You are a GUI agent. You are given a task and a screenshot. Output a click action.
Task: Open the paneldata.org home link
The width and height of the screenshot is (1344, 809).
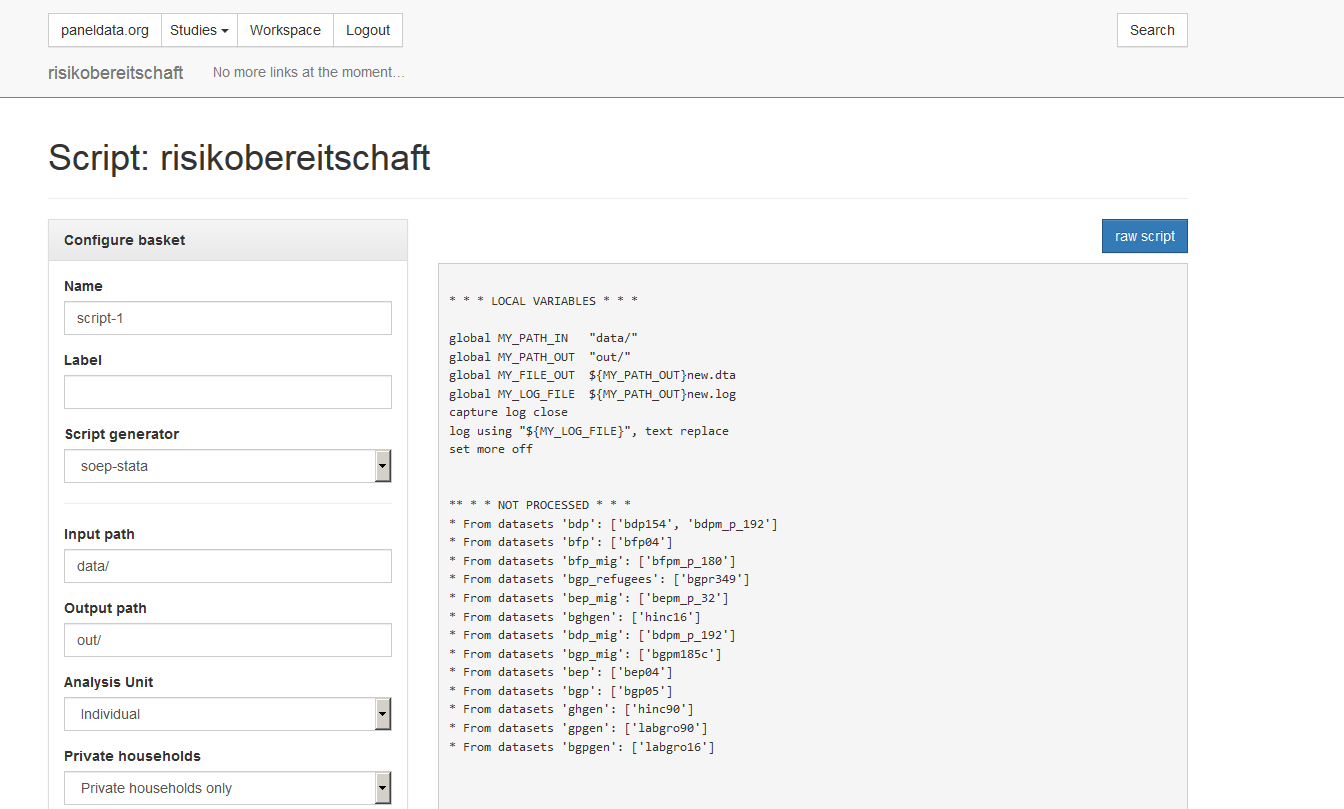coord(104,30)
